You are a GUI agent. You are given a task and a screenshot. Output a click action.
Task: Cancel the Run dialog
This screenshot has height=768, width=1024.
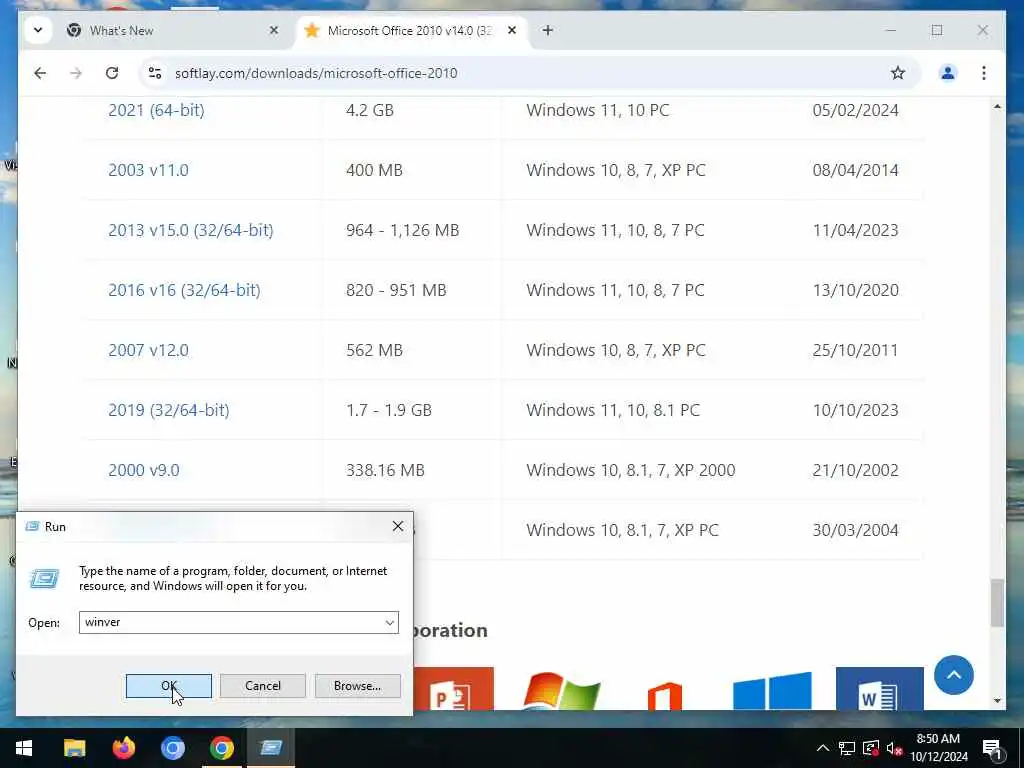point(263,686)
